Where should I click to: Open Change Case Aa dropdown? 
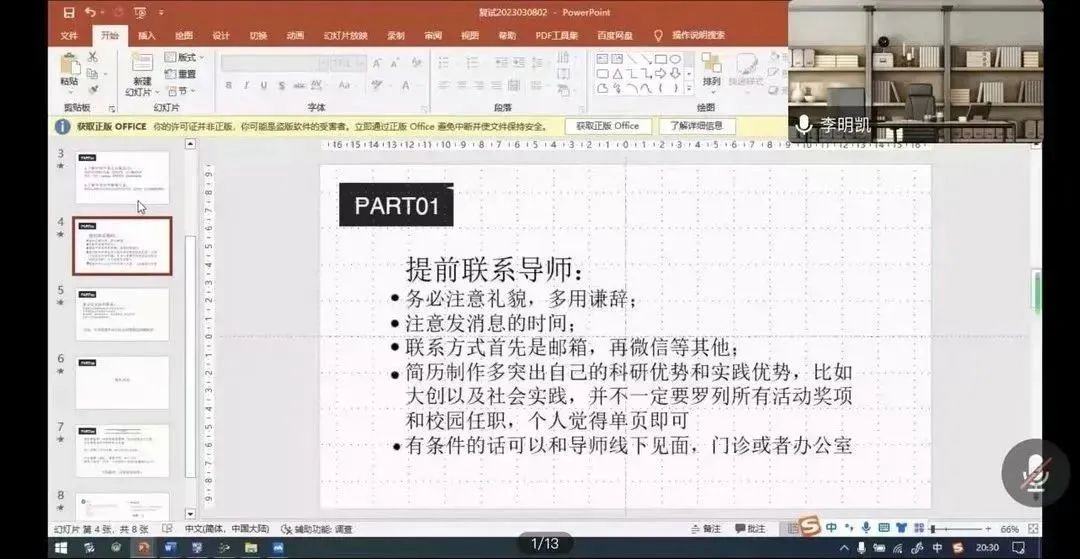pyautogui.click(x=344, y=85)
